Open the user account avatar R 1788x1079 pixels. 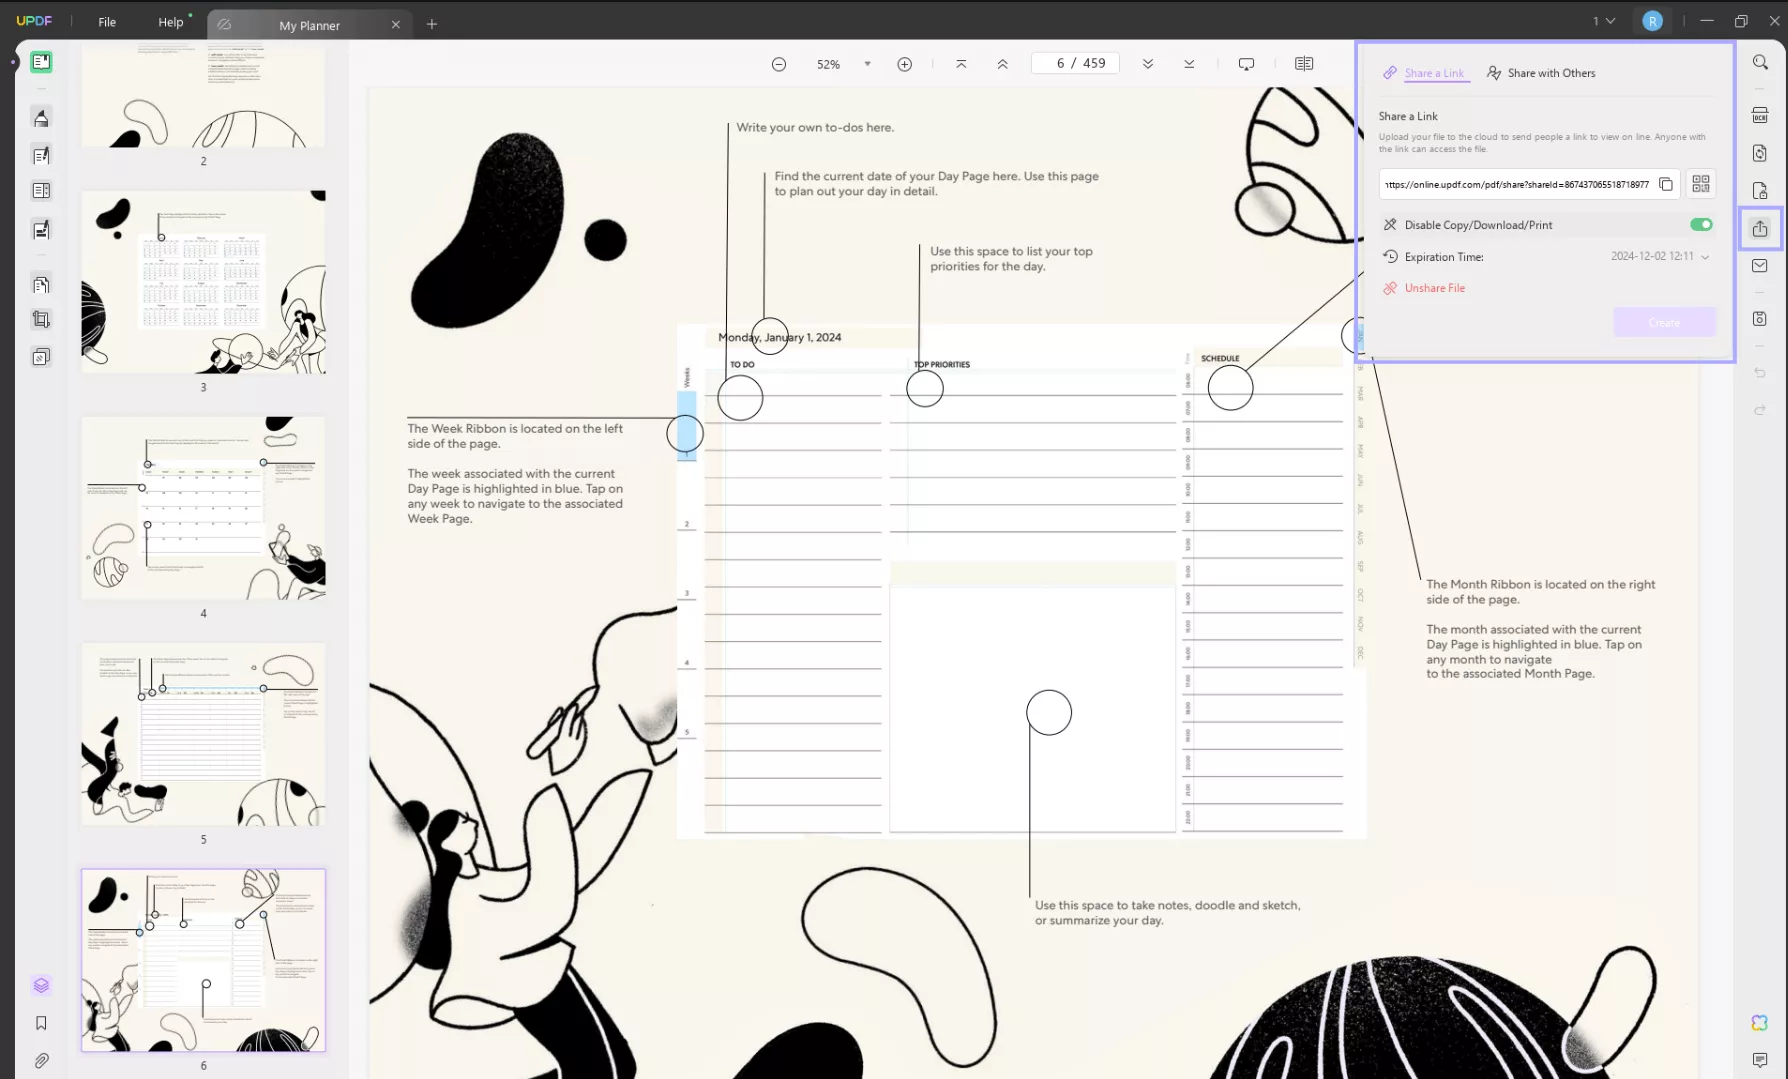tap(1652, 21)
